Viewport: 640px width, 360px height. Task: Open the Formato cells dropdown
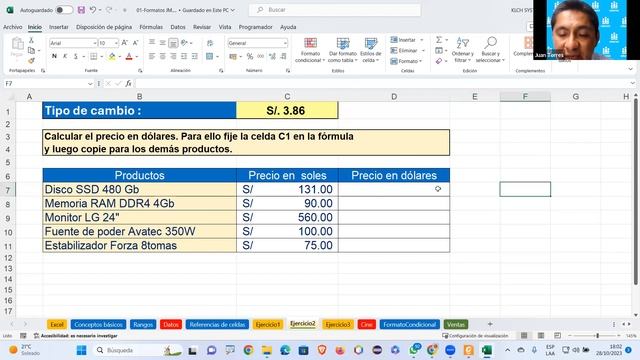pyautogui.click(x=406, y=61)
